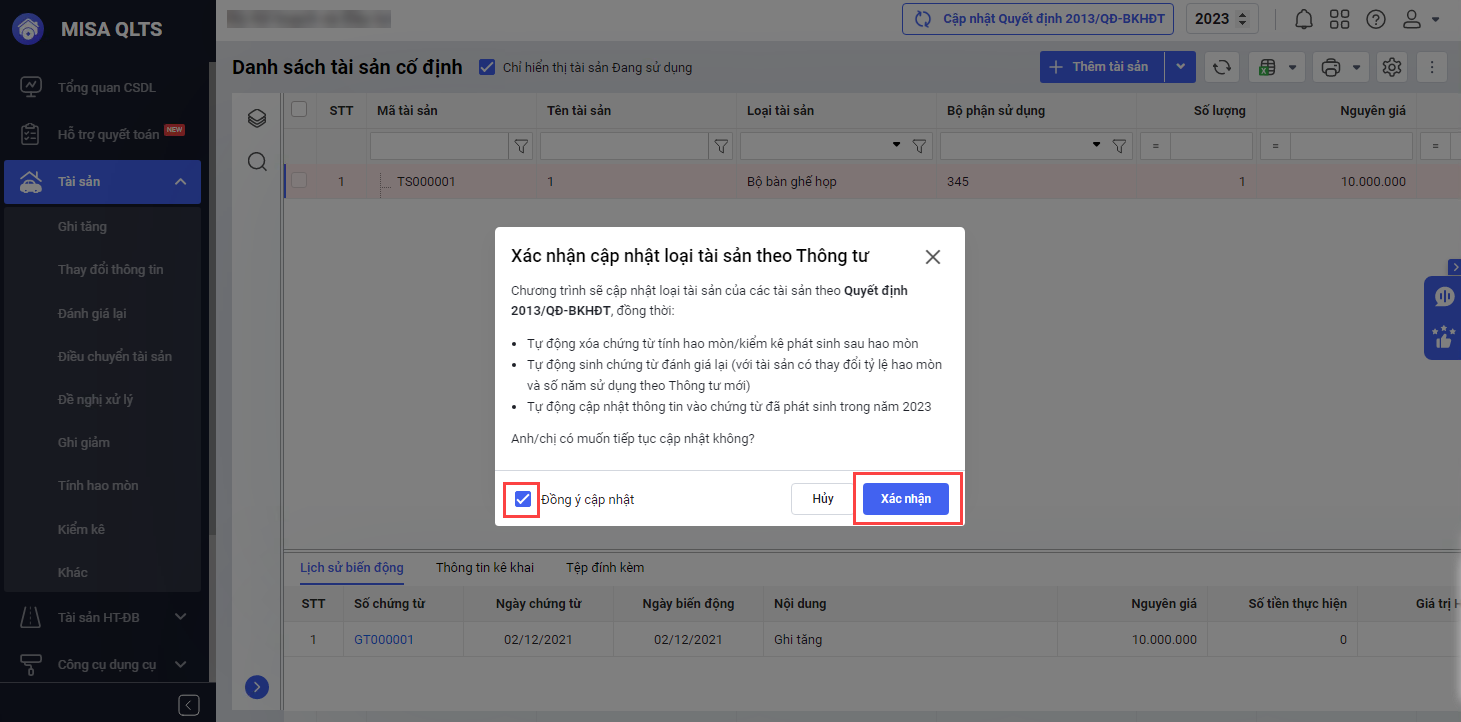The height and width of the screenshot is (722, 1461).
Task: Collapse the sidebar using the bottom arrow icon
Action: pyautogui.click(x=189, y=705)
